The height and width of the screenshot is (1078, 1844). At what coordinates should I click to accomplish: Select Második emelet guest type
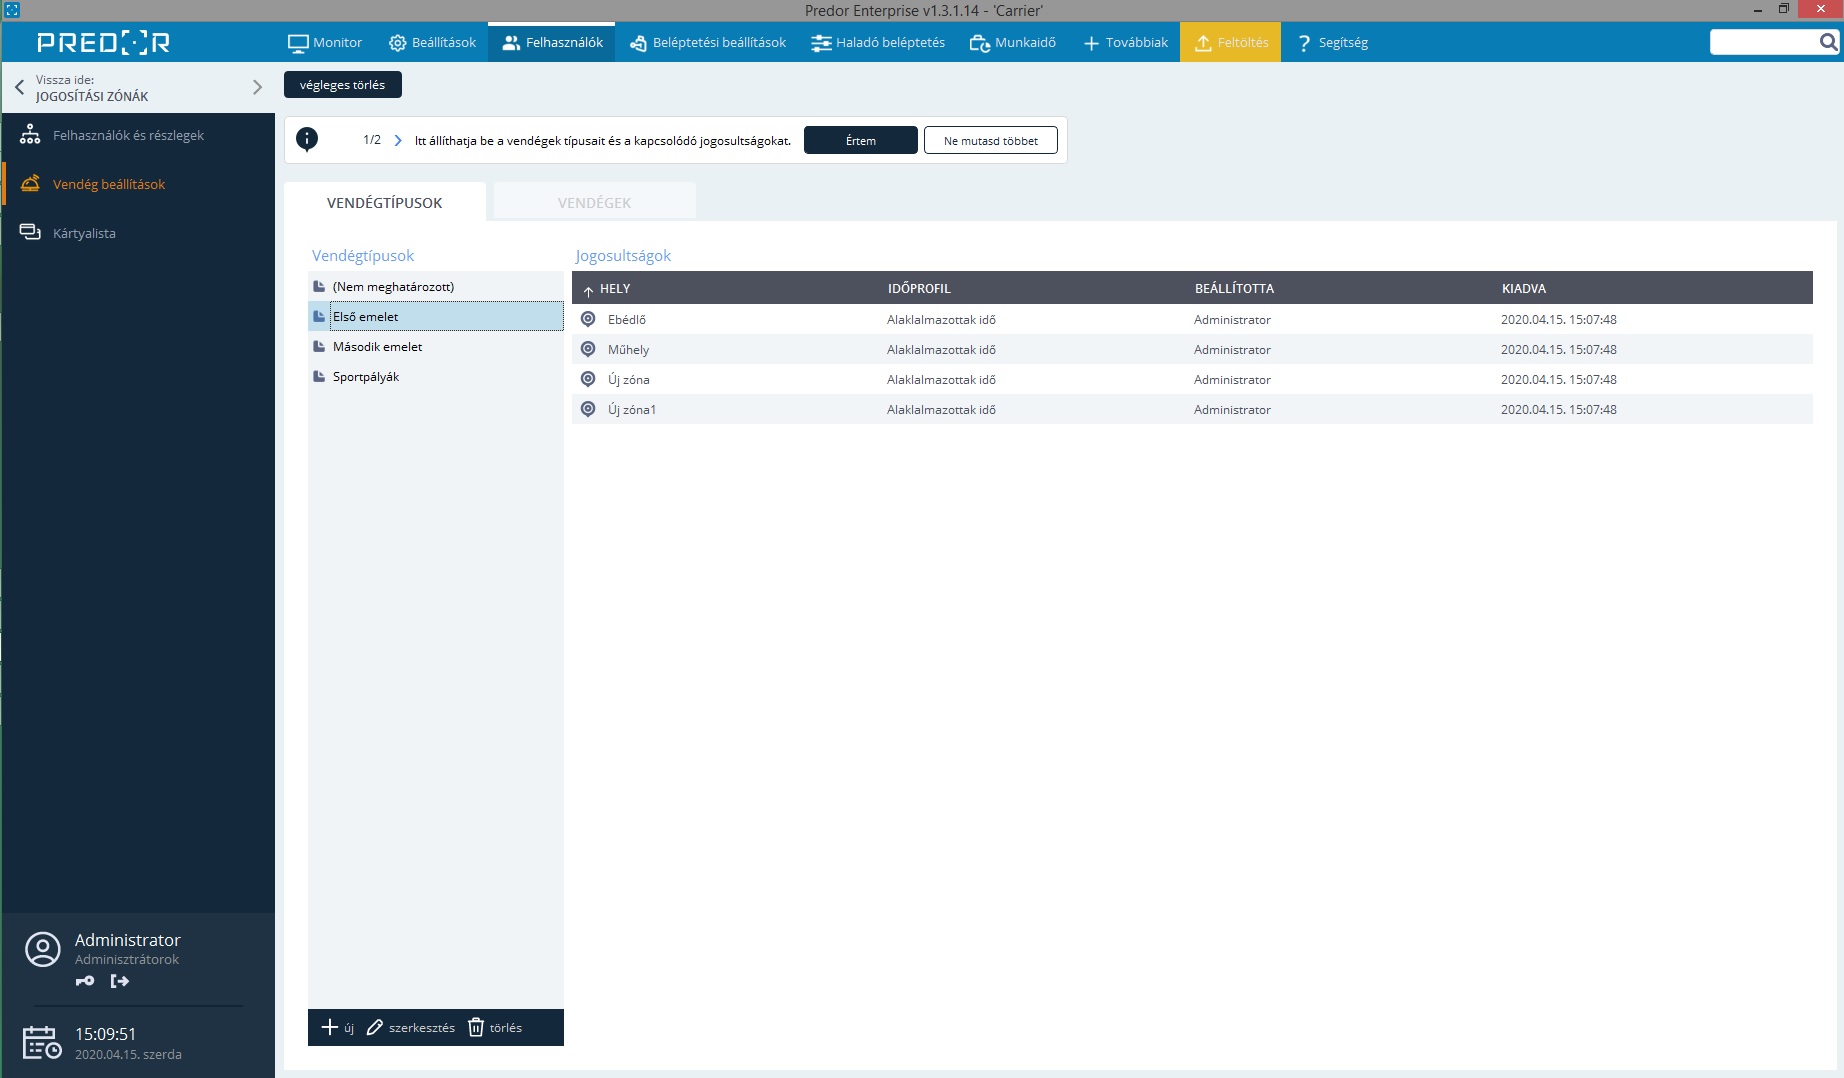(377, 347)
